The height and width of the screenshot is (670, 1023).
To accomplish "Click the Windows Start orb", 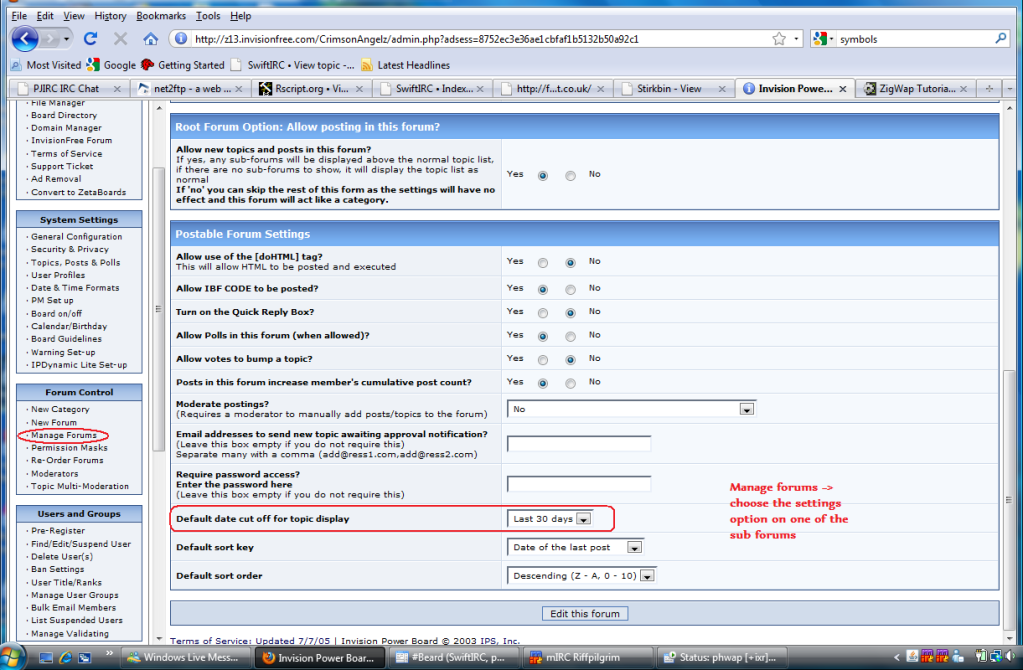I will (15, 657).
